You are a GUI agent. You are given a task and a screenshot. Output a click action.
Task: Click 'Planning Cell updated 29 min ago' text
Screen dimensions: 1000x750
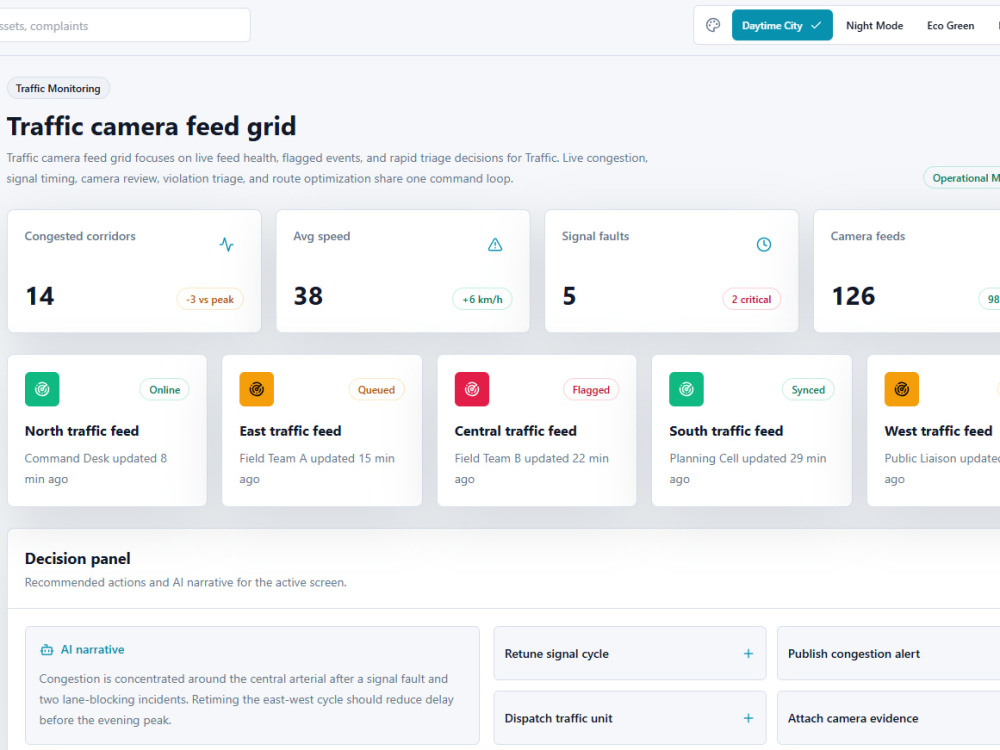747,469
